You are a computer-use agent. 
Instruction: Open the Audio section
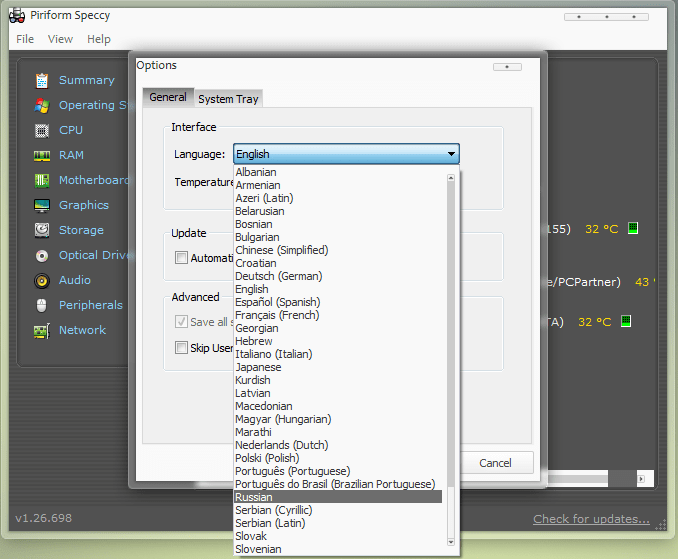click(x=75, y=280)
